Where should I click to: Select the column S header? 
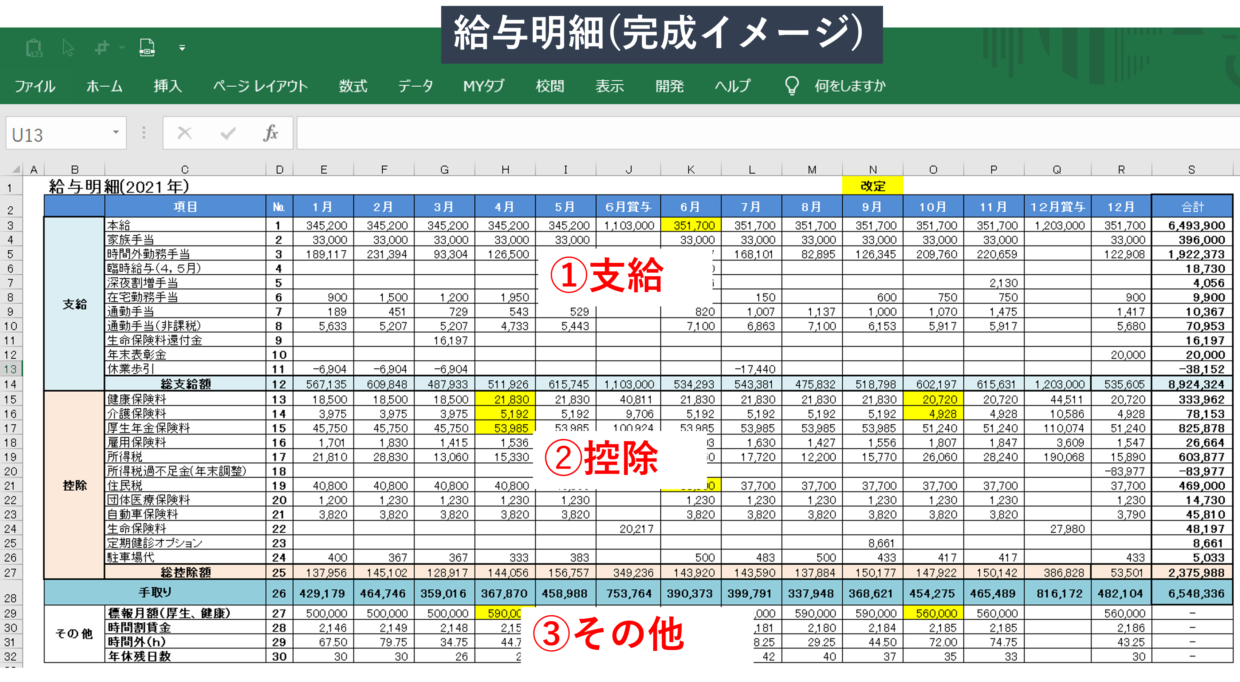(x=1191, y=170)
